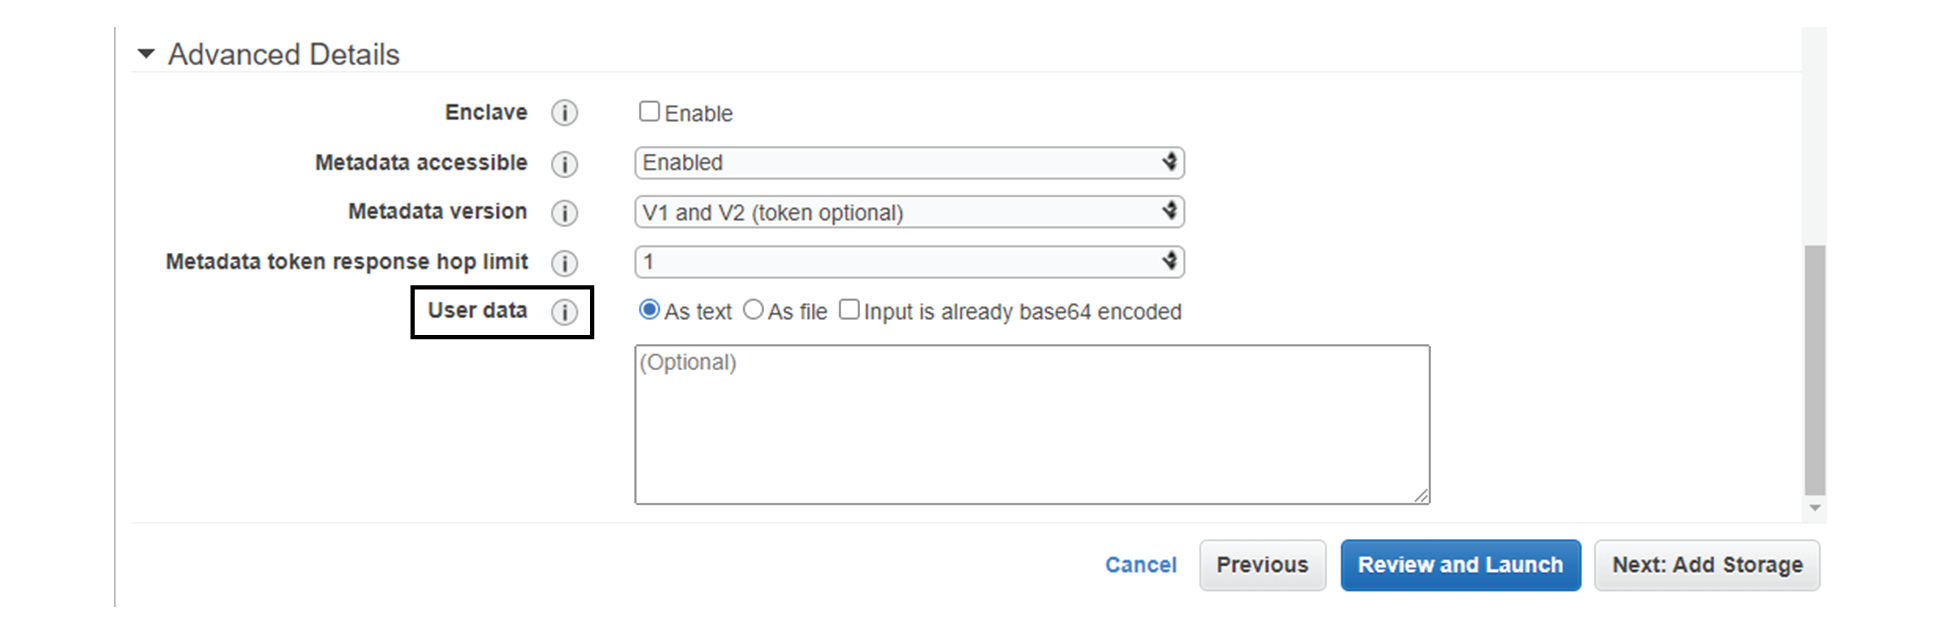Click the Previous button
Viewport: 1941px width, 634px height.
(1262, 565)
